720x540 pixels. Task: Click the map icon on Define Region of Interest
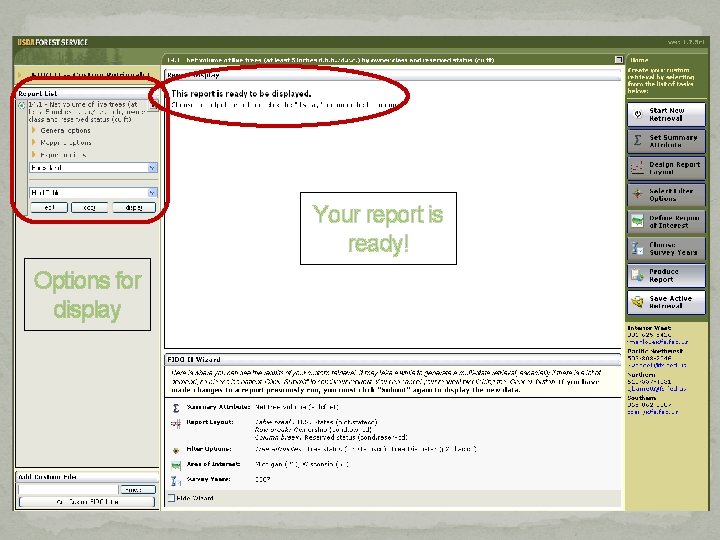(x=637, y=221)
